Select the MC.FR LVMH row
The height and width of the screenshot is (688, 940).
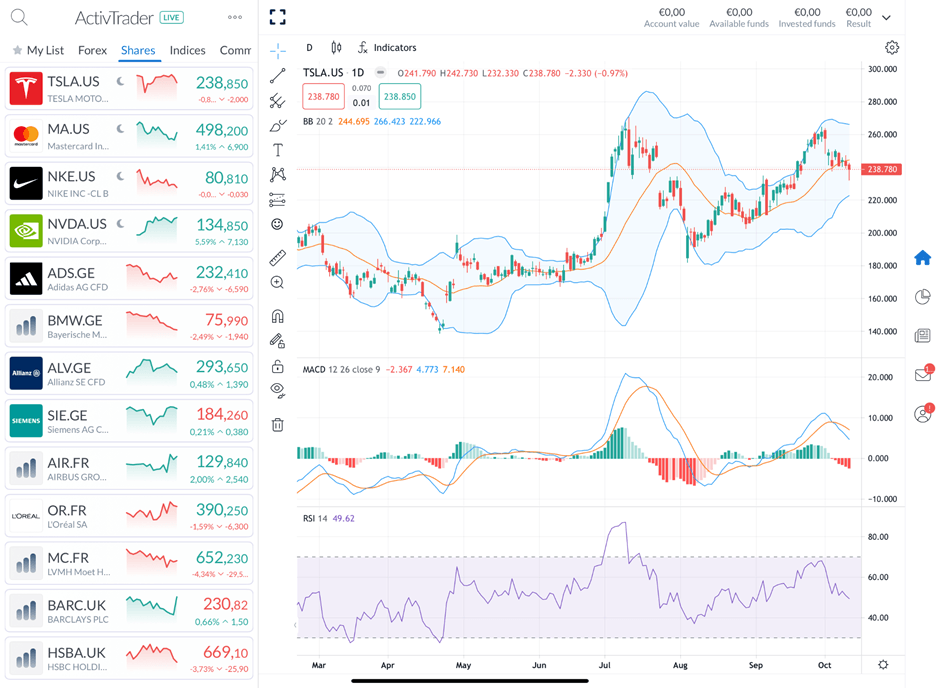(129, 563)
